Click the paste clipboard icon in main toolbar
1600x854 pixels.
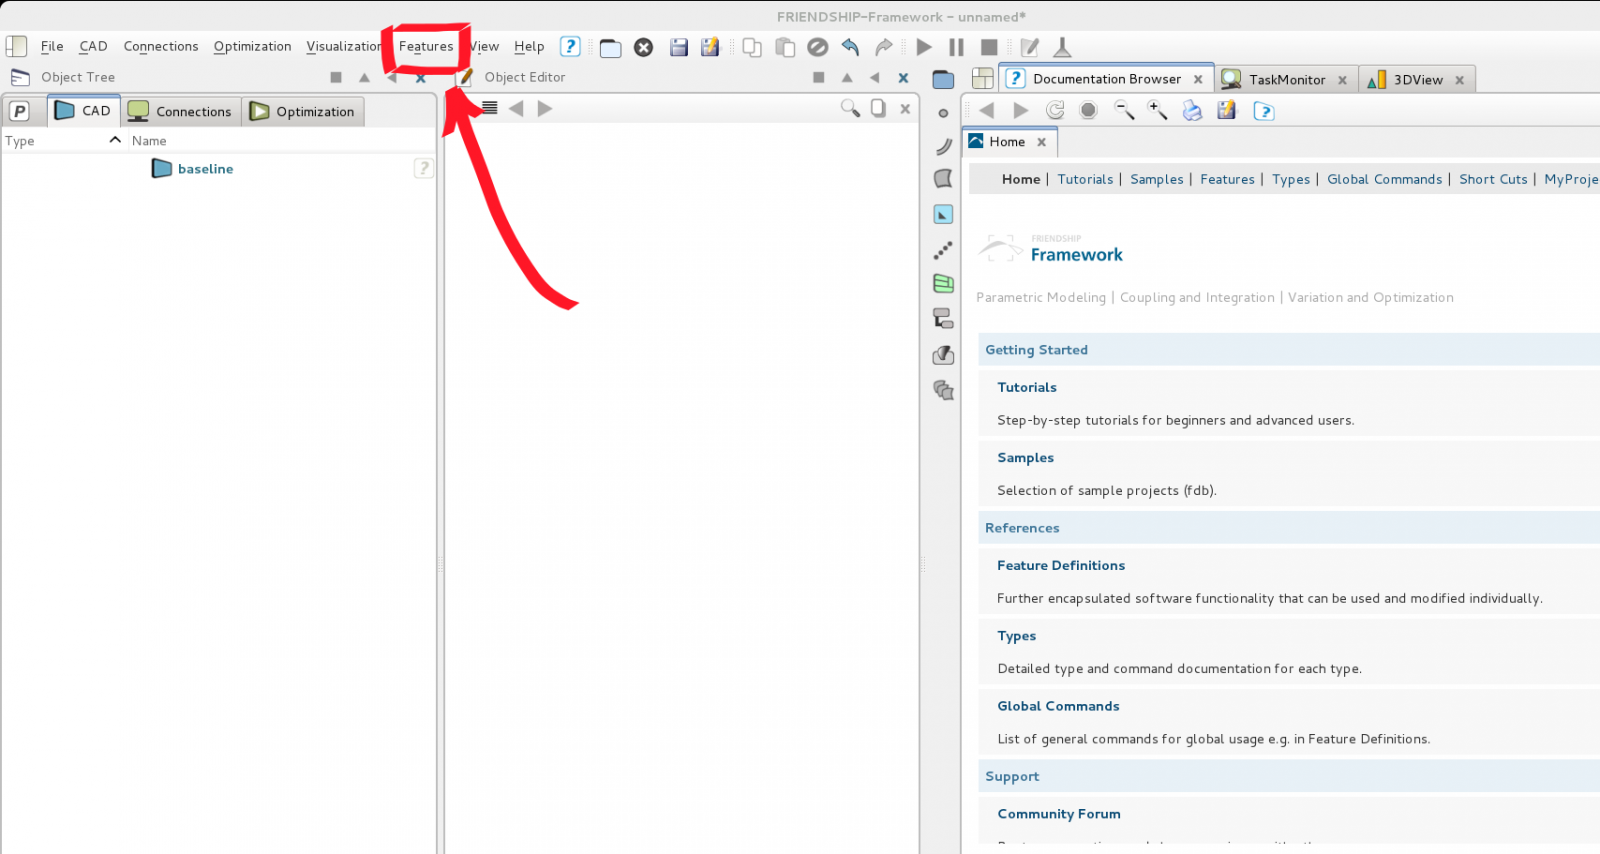785,47
